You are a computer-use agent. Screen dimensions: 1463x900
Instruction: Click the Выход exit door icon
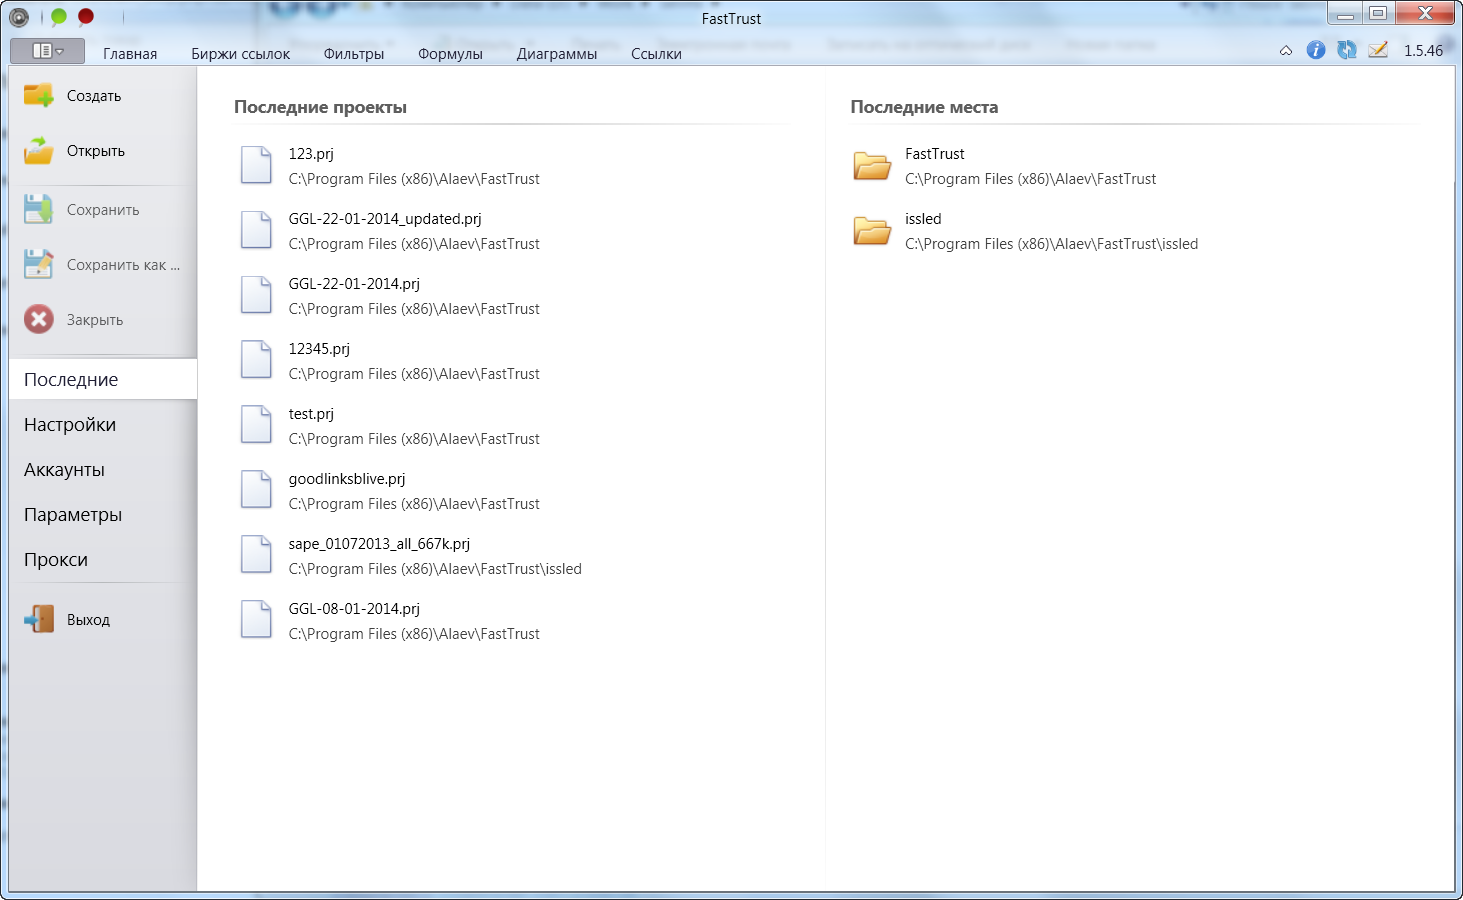tap(39, 620)
